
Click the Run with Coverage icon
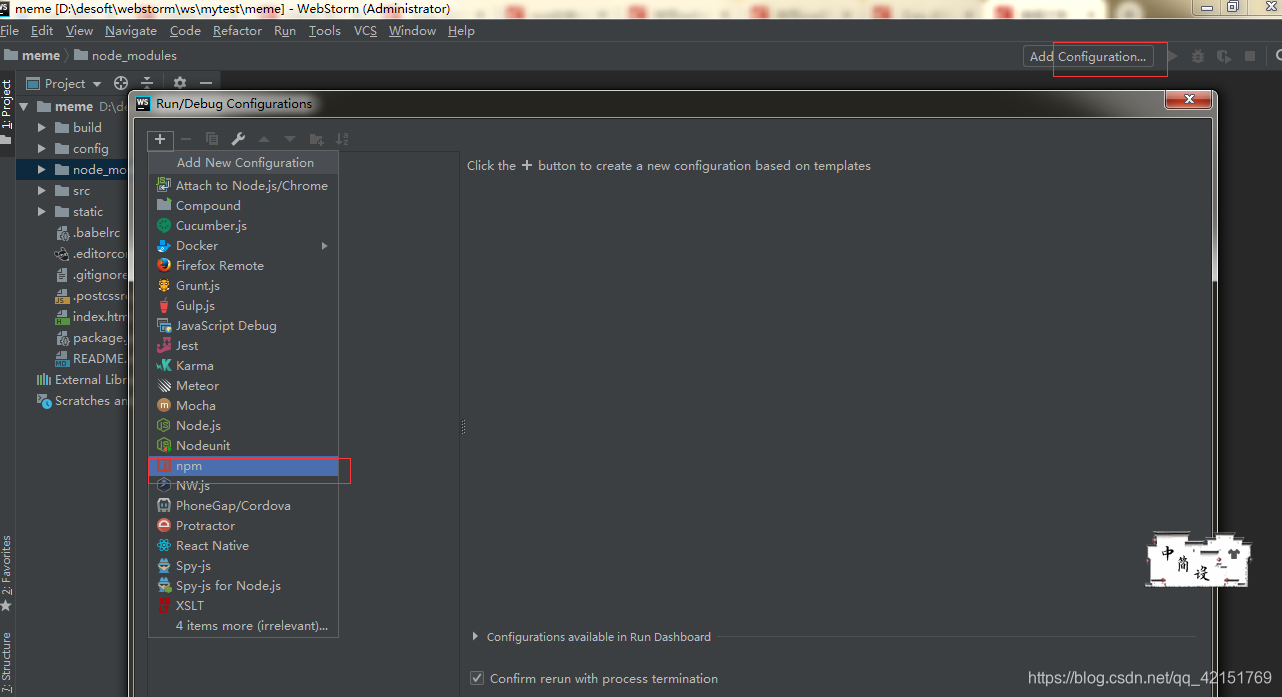pos(1223,57)
